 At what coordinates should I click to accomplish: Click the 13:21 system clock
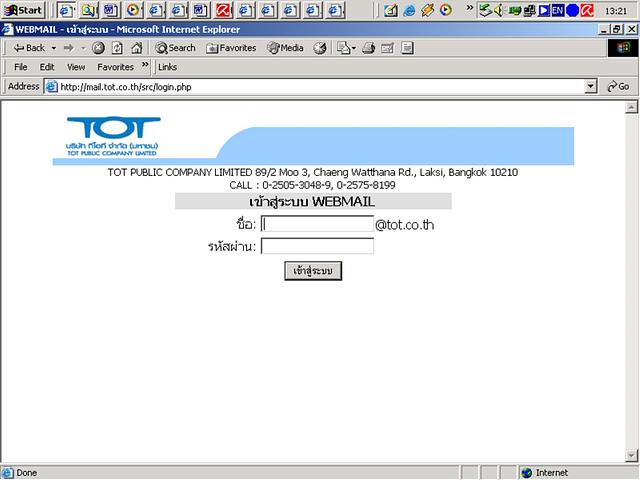click(x=616, y=11)
